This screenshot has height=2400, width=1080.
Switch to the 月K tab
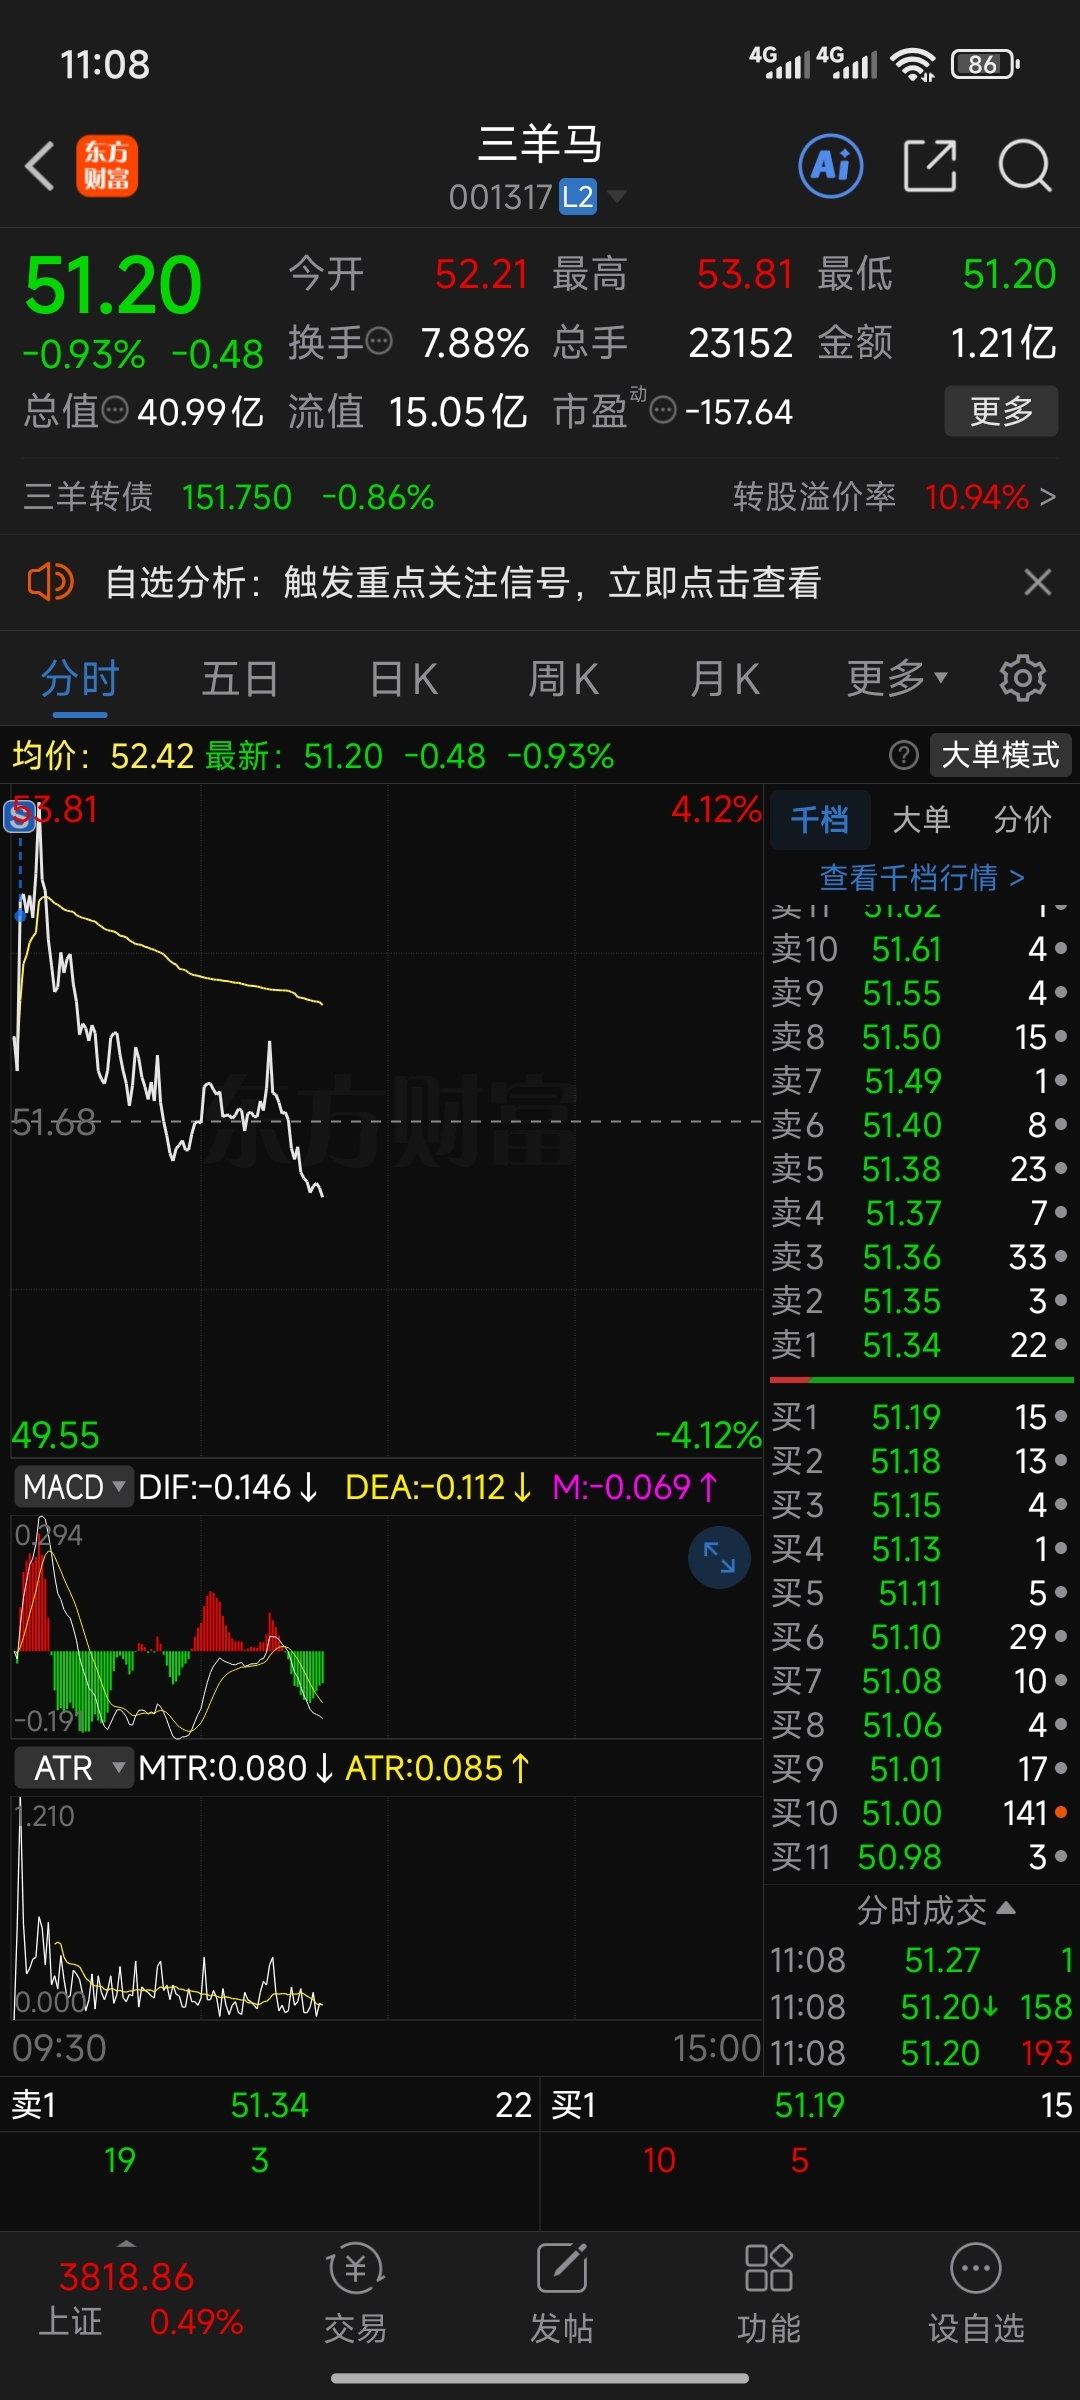point(725,679)
